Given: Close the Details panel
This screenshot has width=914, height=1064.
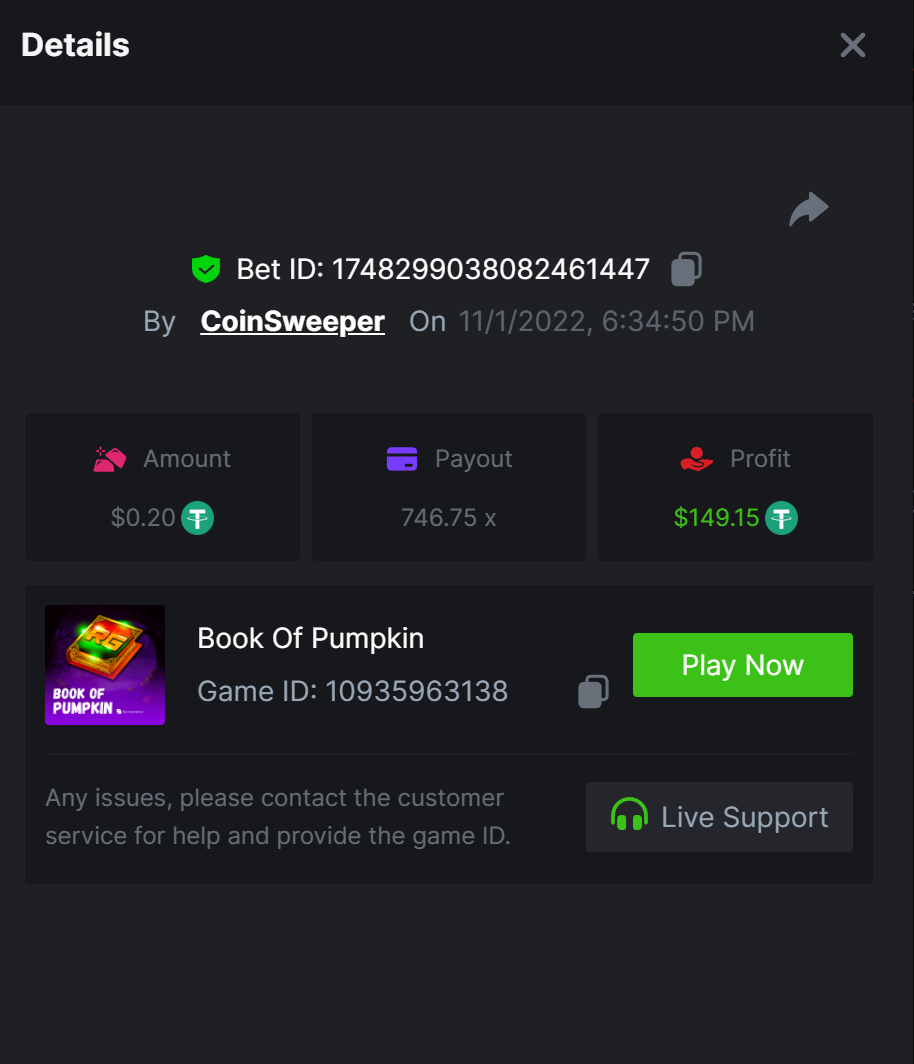Looking at the screenshot, I should [x=852, y=45].
